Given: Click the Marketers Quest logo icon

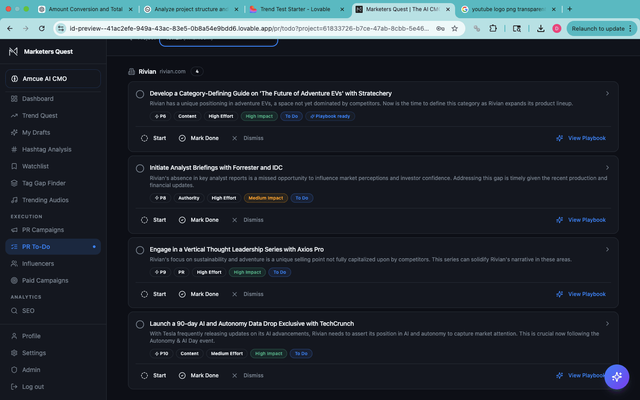Looking at the screenshot, I should tap(13, 51).
